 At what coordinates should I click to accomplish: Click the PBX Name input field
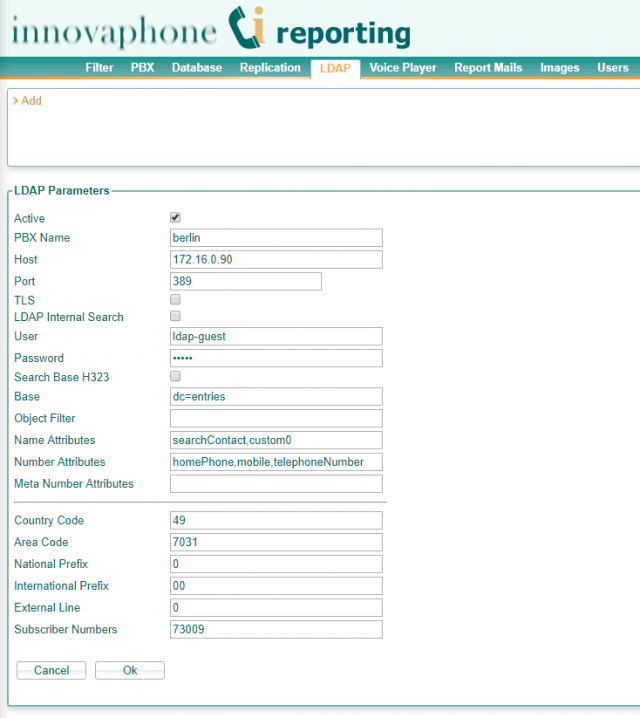coord(276,238)
